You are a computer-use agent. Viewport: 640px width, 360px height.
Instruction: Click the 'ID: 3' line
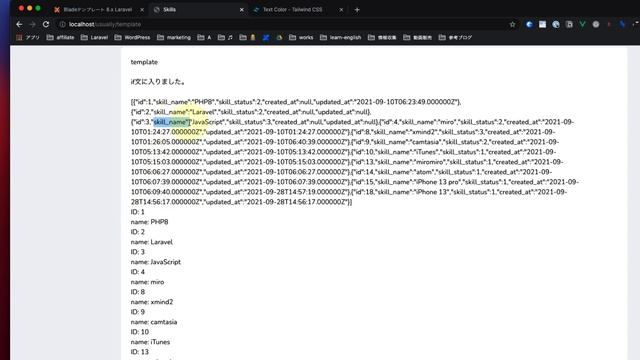pos(138,252)
